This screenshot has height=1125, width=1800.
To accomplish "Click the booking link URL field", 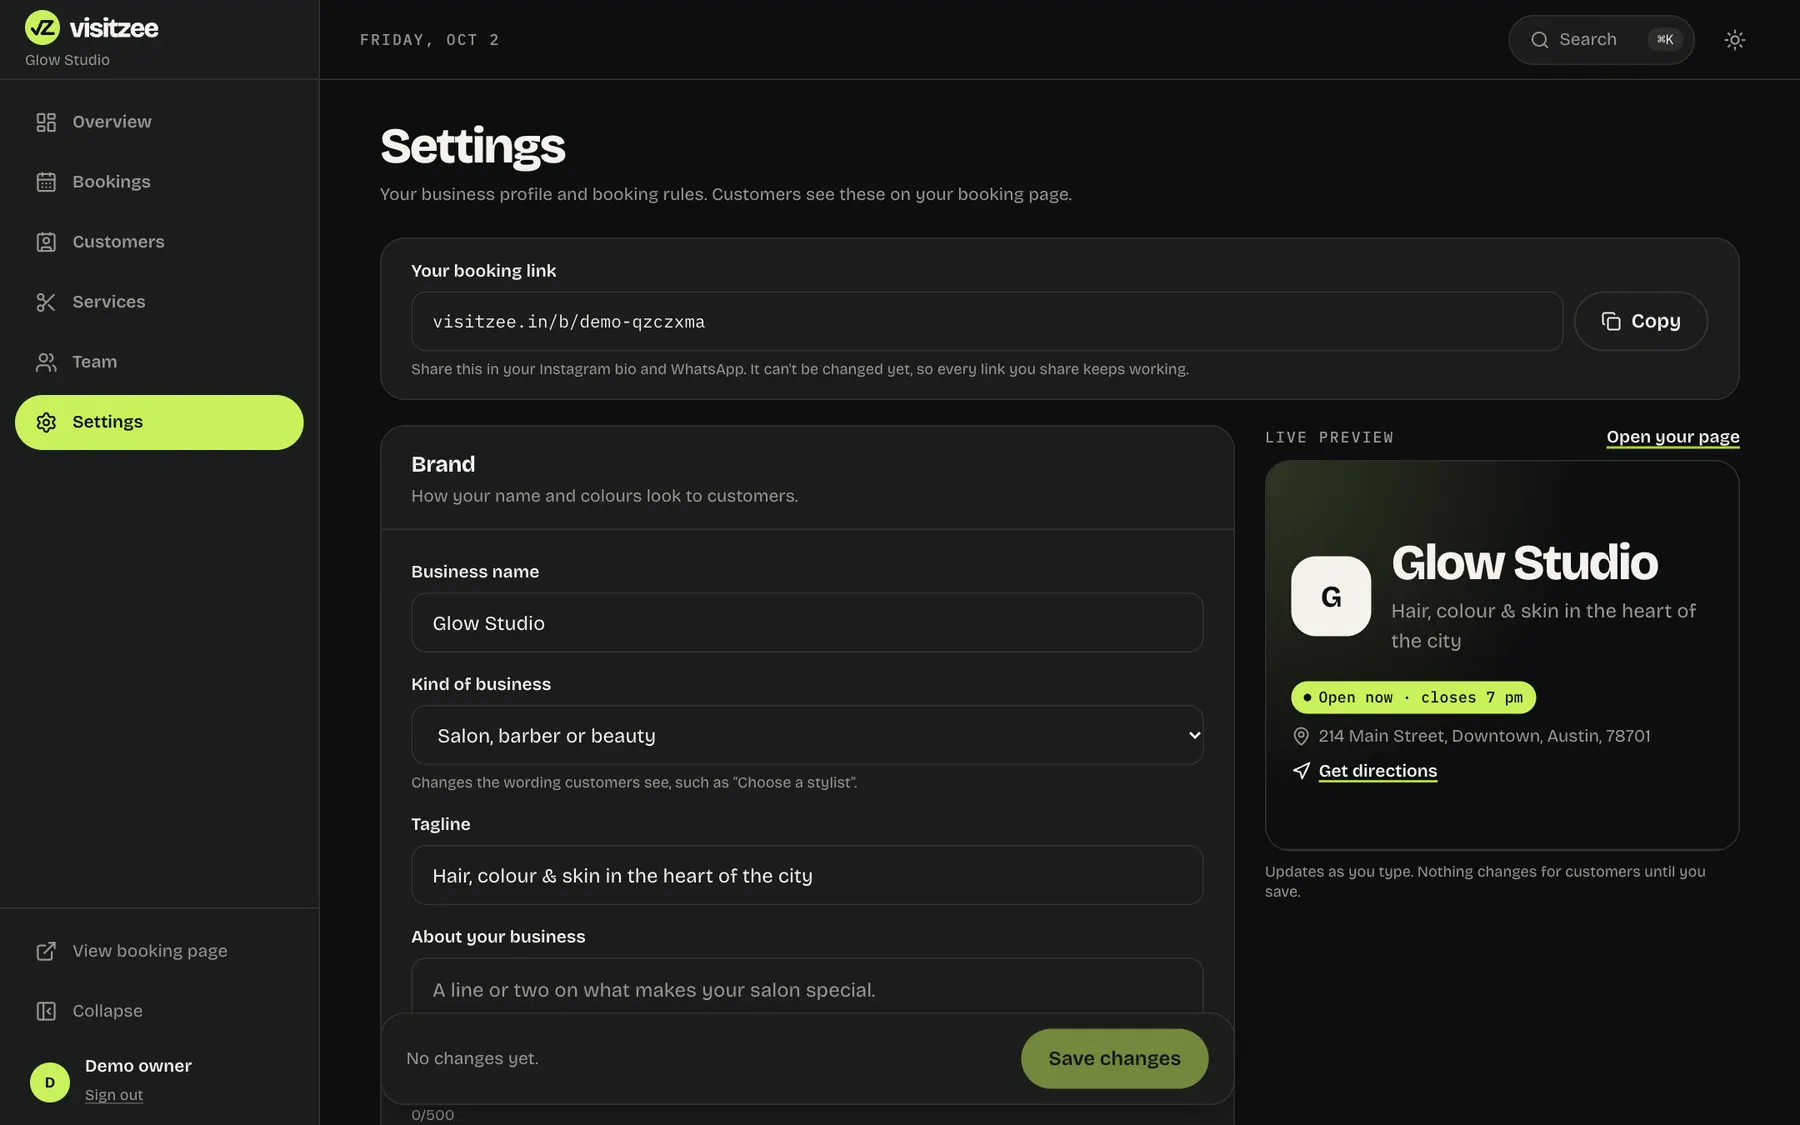I will 987,321.
